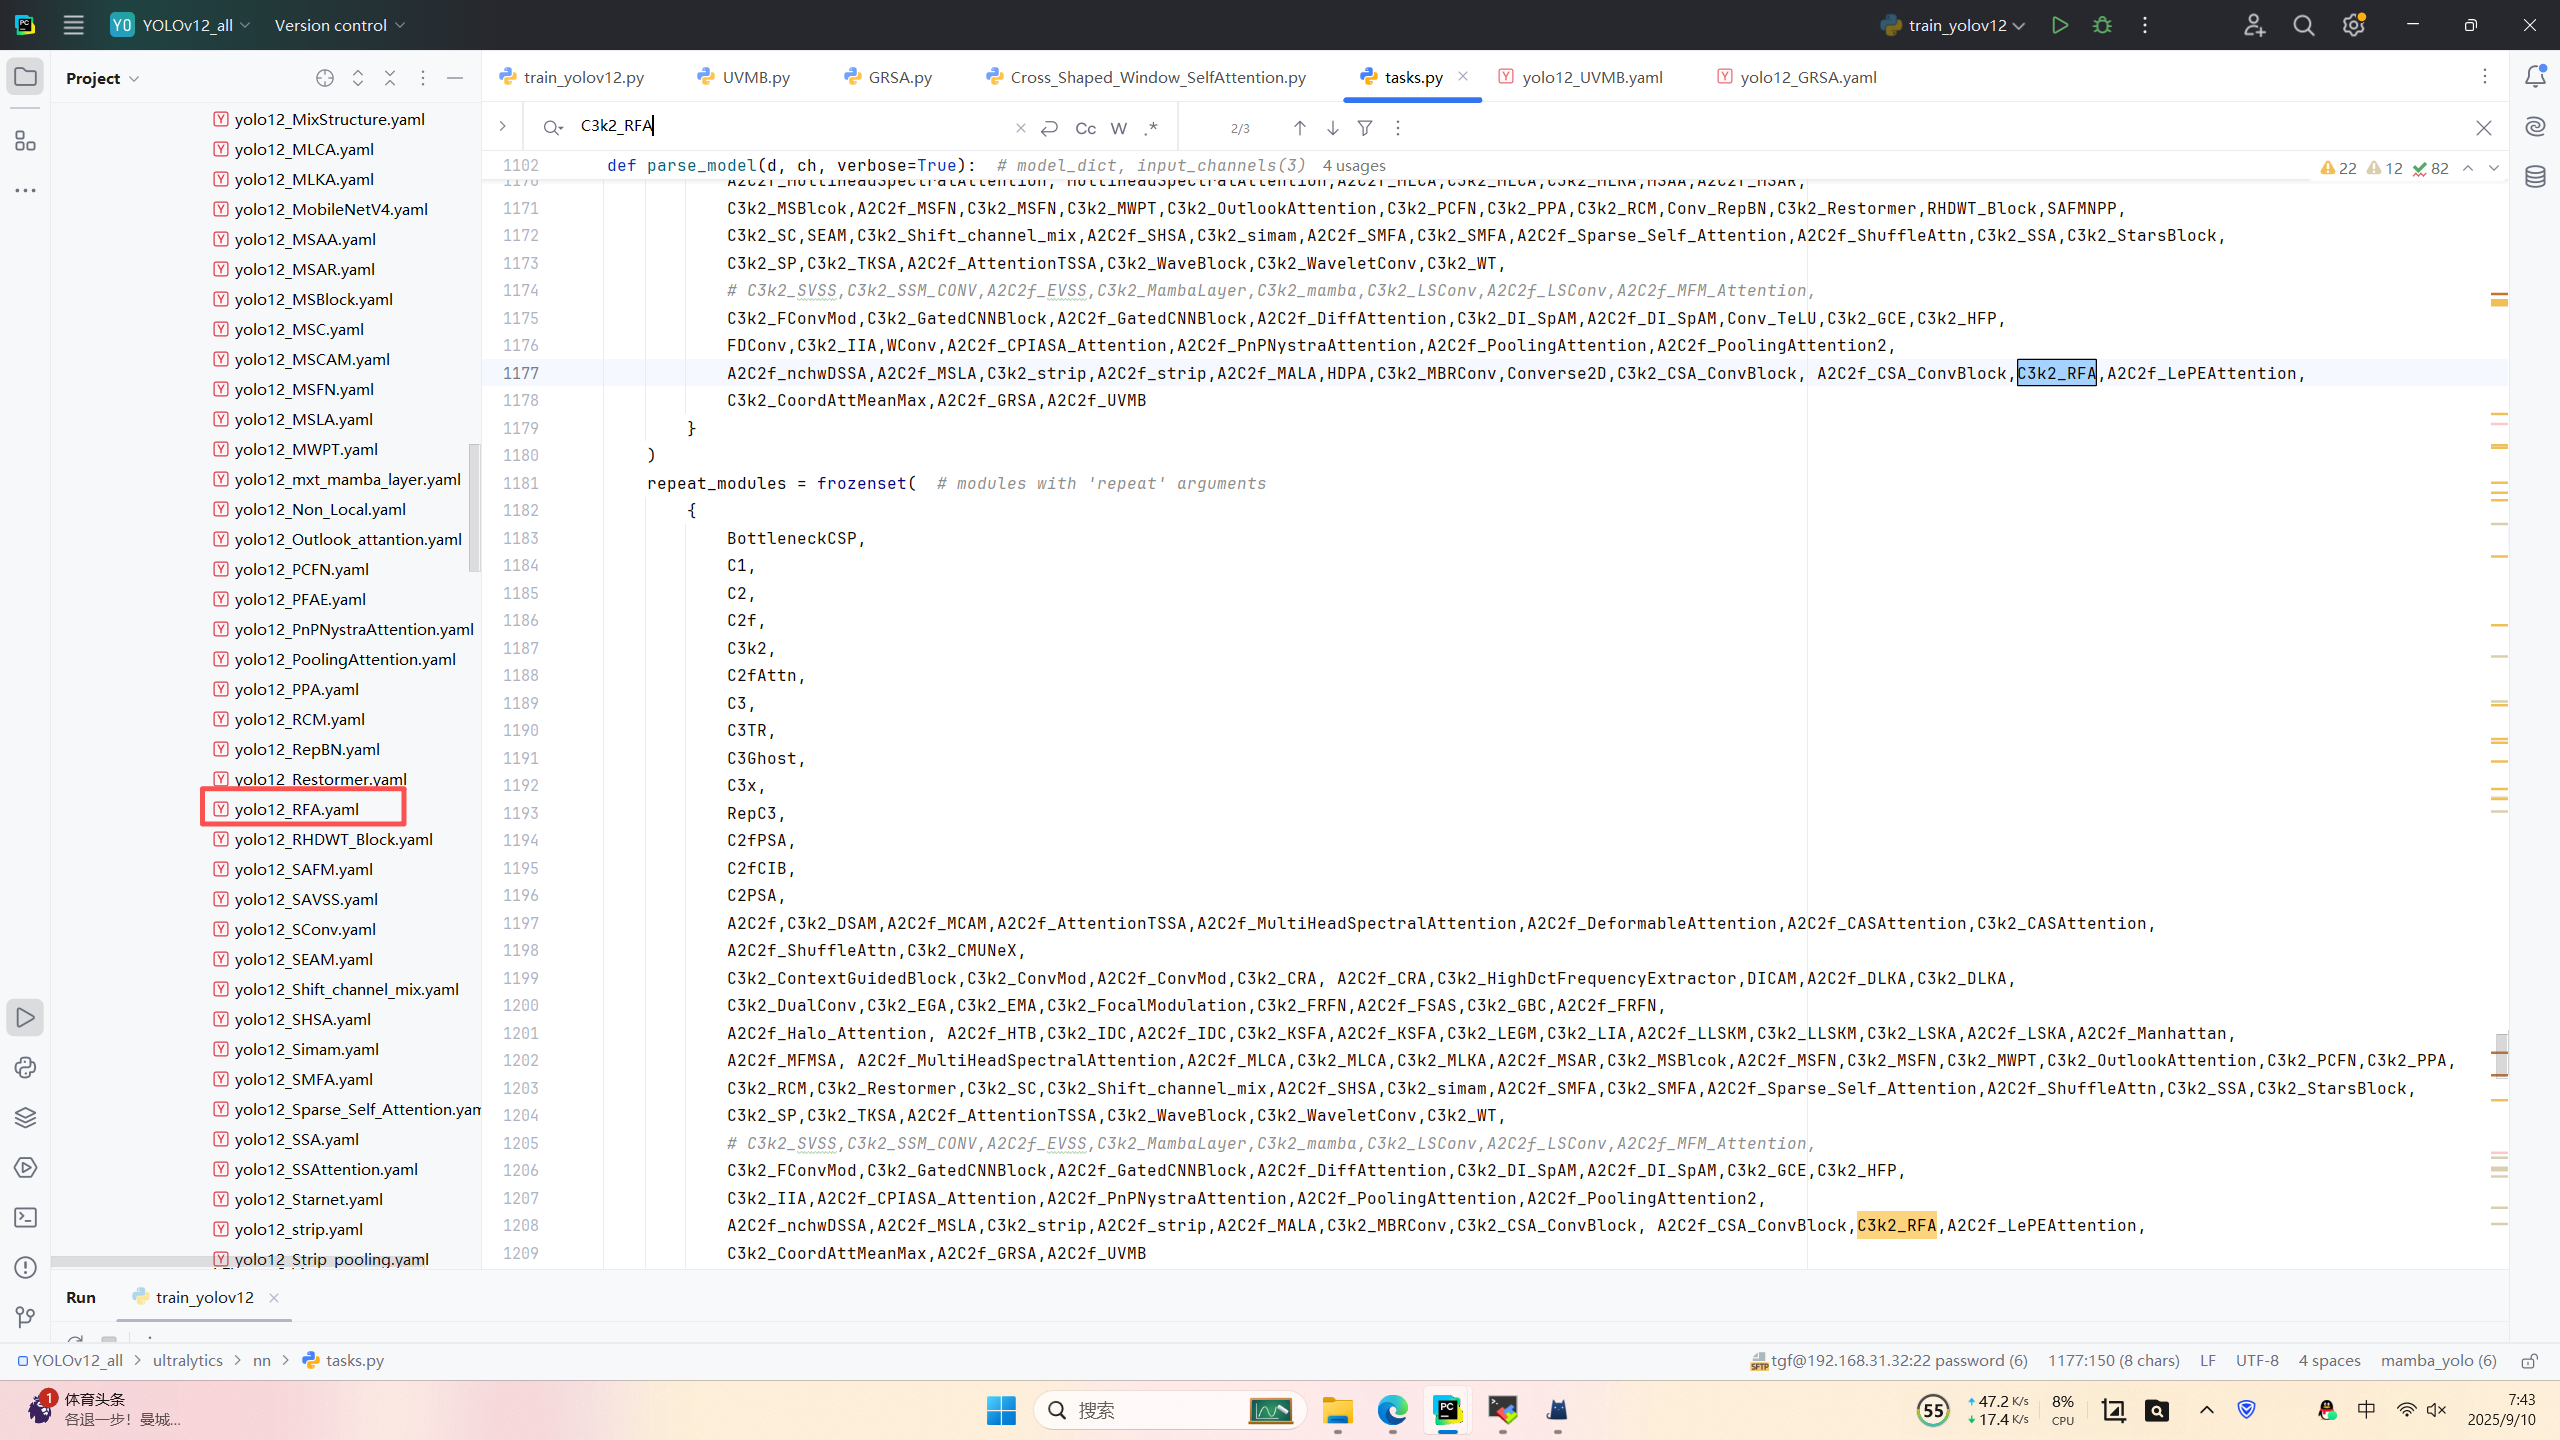Switch to the GRSA.py tab

tap(899, 77)
